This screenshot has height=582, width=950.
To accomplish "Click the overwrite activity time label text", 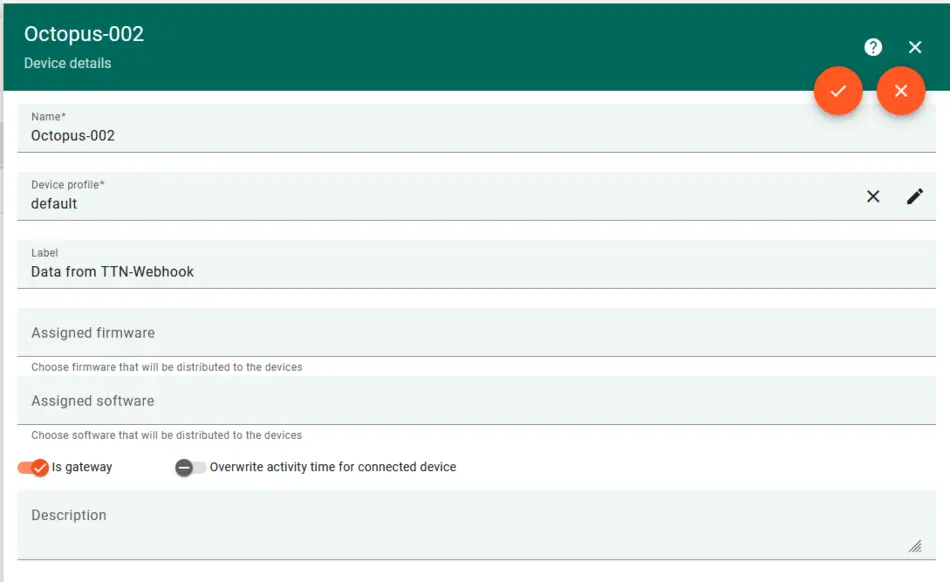I will click(332, 467).
